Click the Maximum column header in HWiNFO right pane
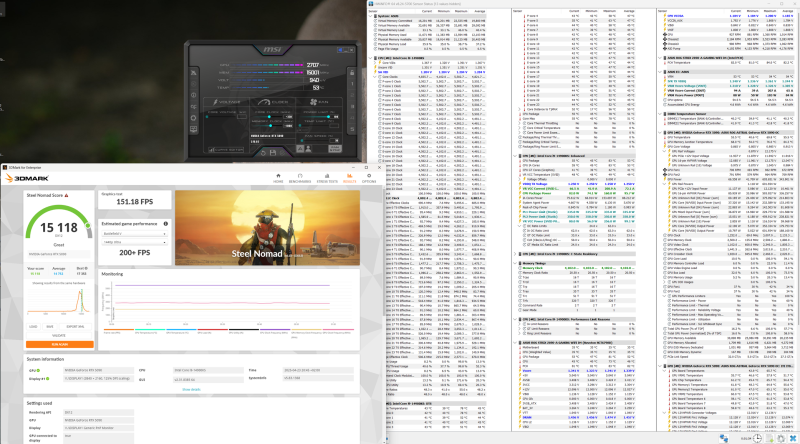 [x=770, y=11]
